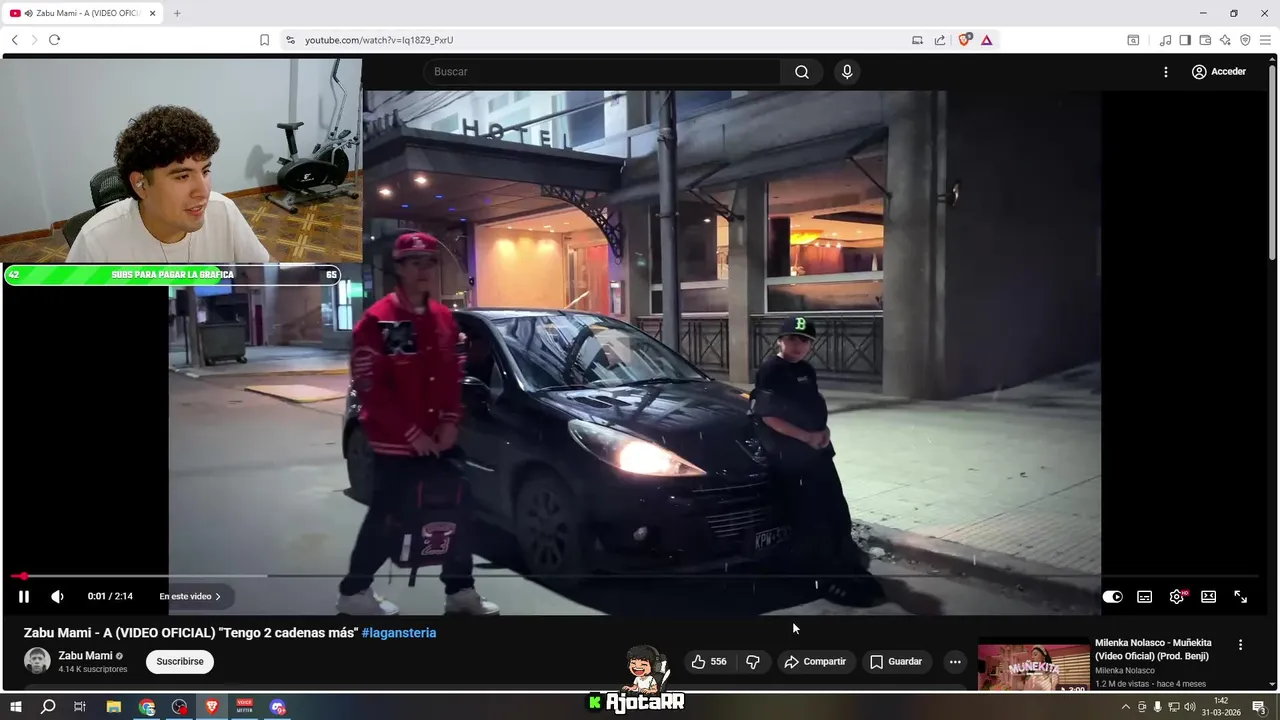Click install/cast screen icon in address bar
Screen dimensions: 1280x720
[917, 40]
